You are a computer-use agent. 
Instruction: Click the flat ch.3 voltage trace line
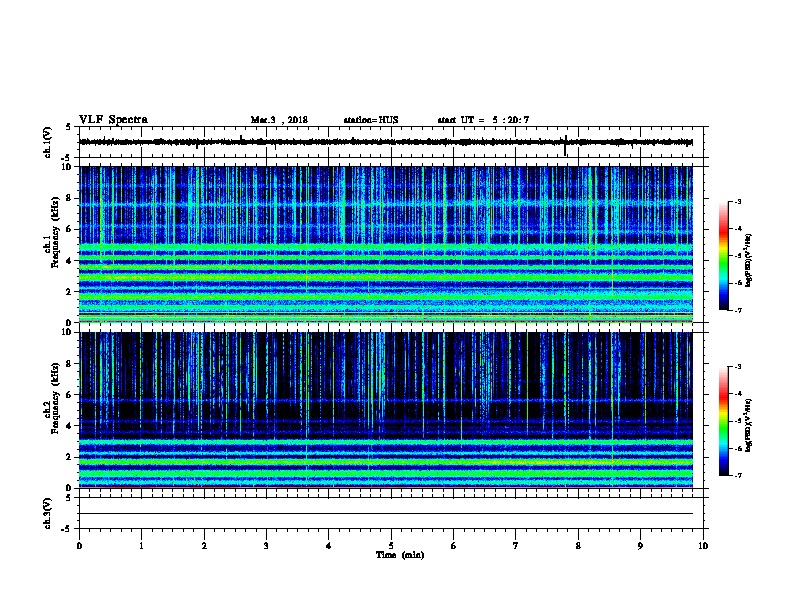386,514
